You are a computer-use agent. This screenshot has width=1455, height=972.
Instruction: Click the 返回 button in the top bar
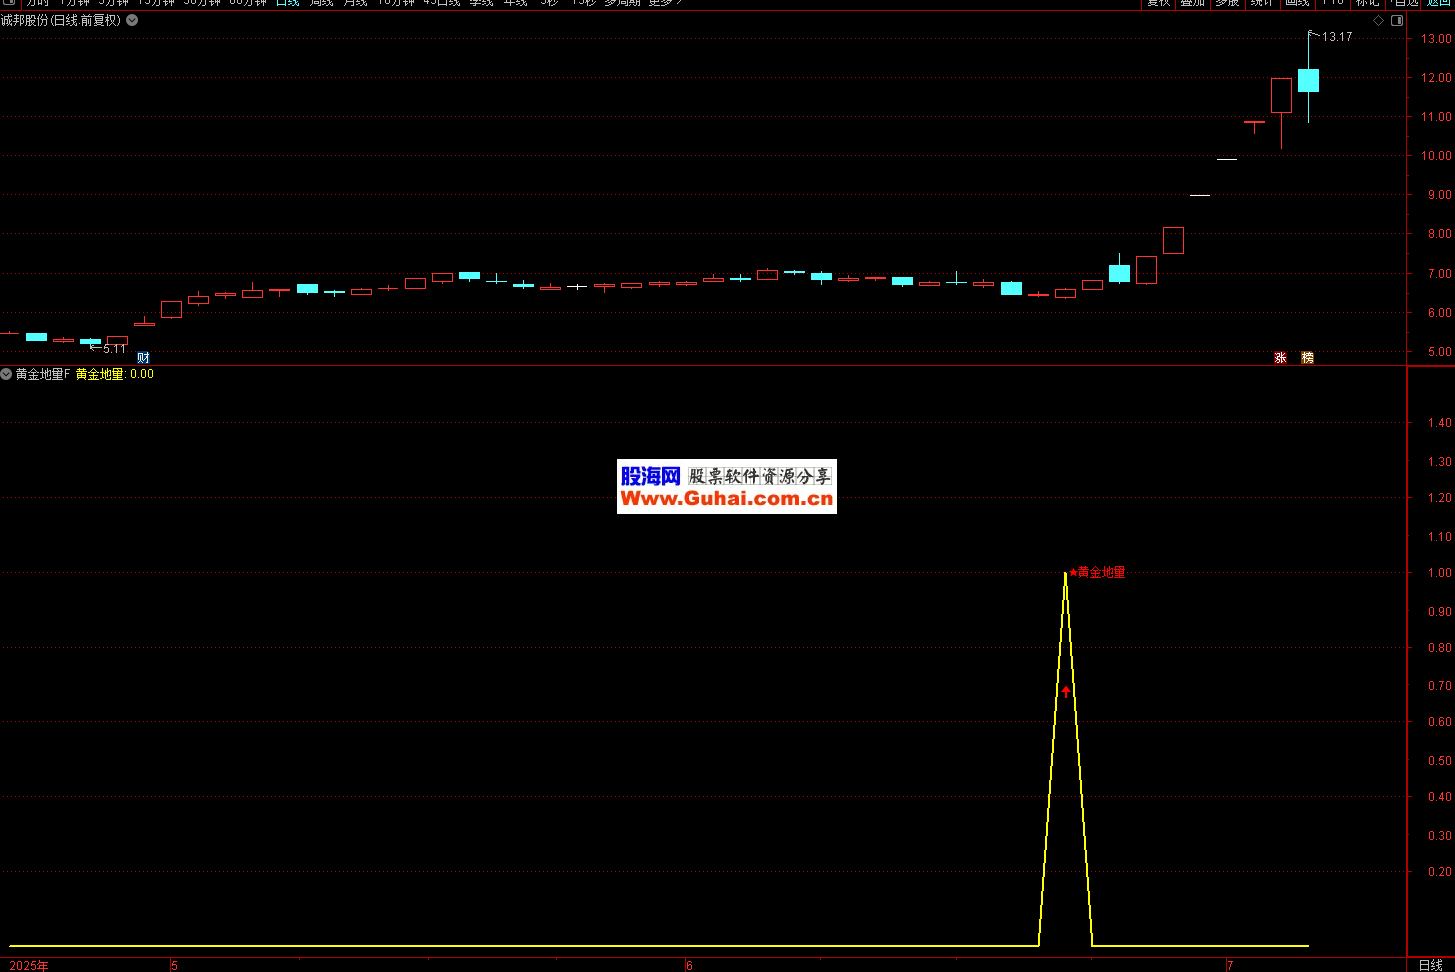1440,3
